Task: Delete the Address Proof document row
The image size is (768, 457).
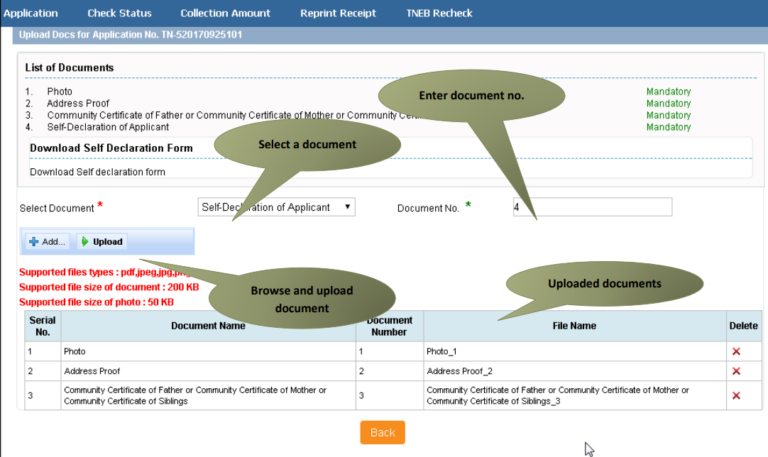Action: [736, 371]
